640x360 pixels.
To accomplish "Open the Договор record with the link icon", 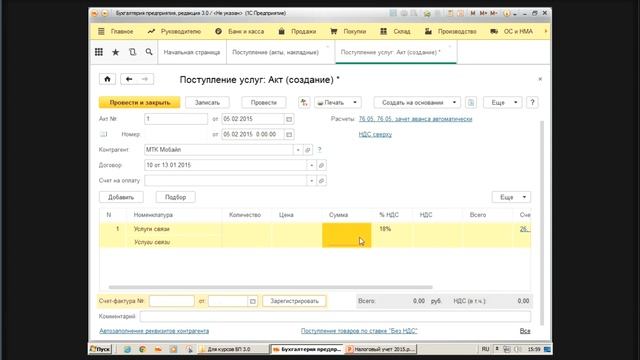I will (322, 165).
